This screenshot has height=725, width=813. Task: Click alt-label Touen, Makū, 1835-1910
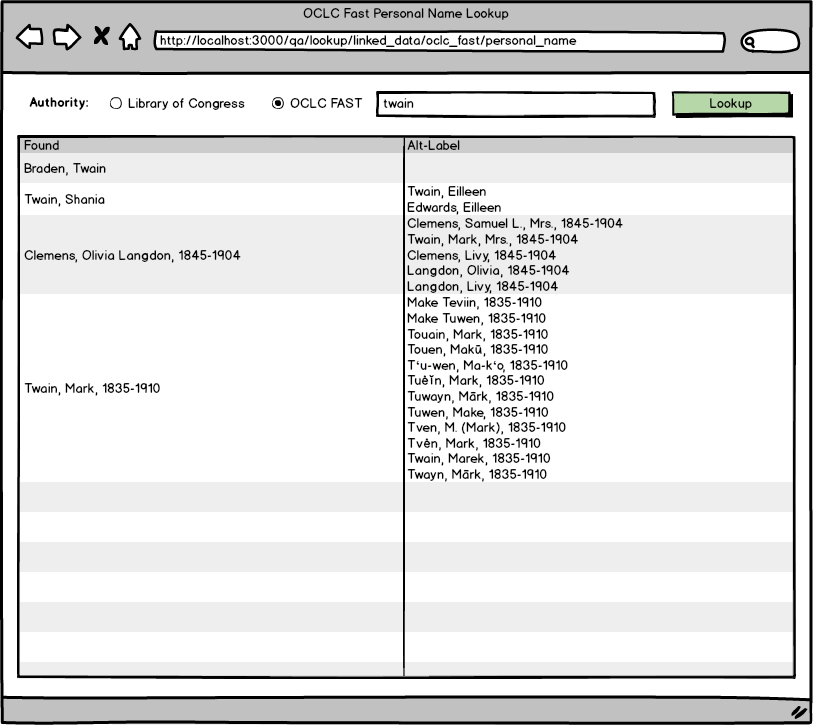click(x=478, y=349)
